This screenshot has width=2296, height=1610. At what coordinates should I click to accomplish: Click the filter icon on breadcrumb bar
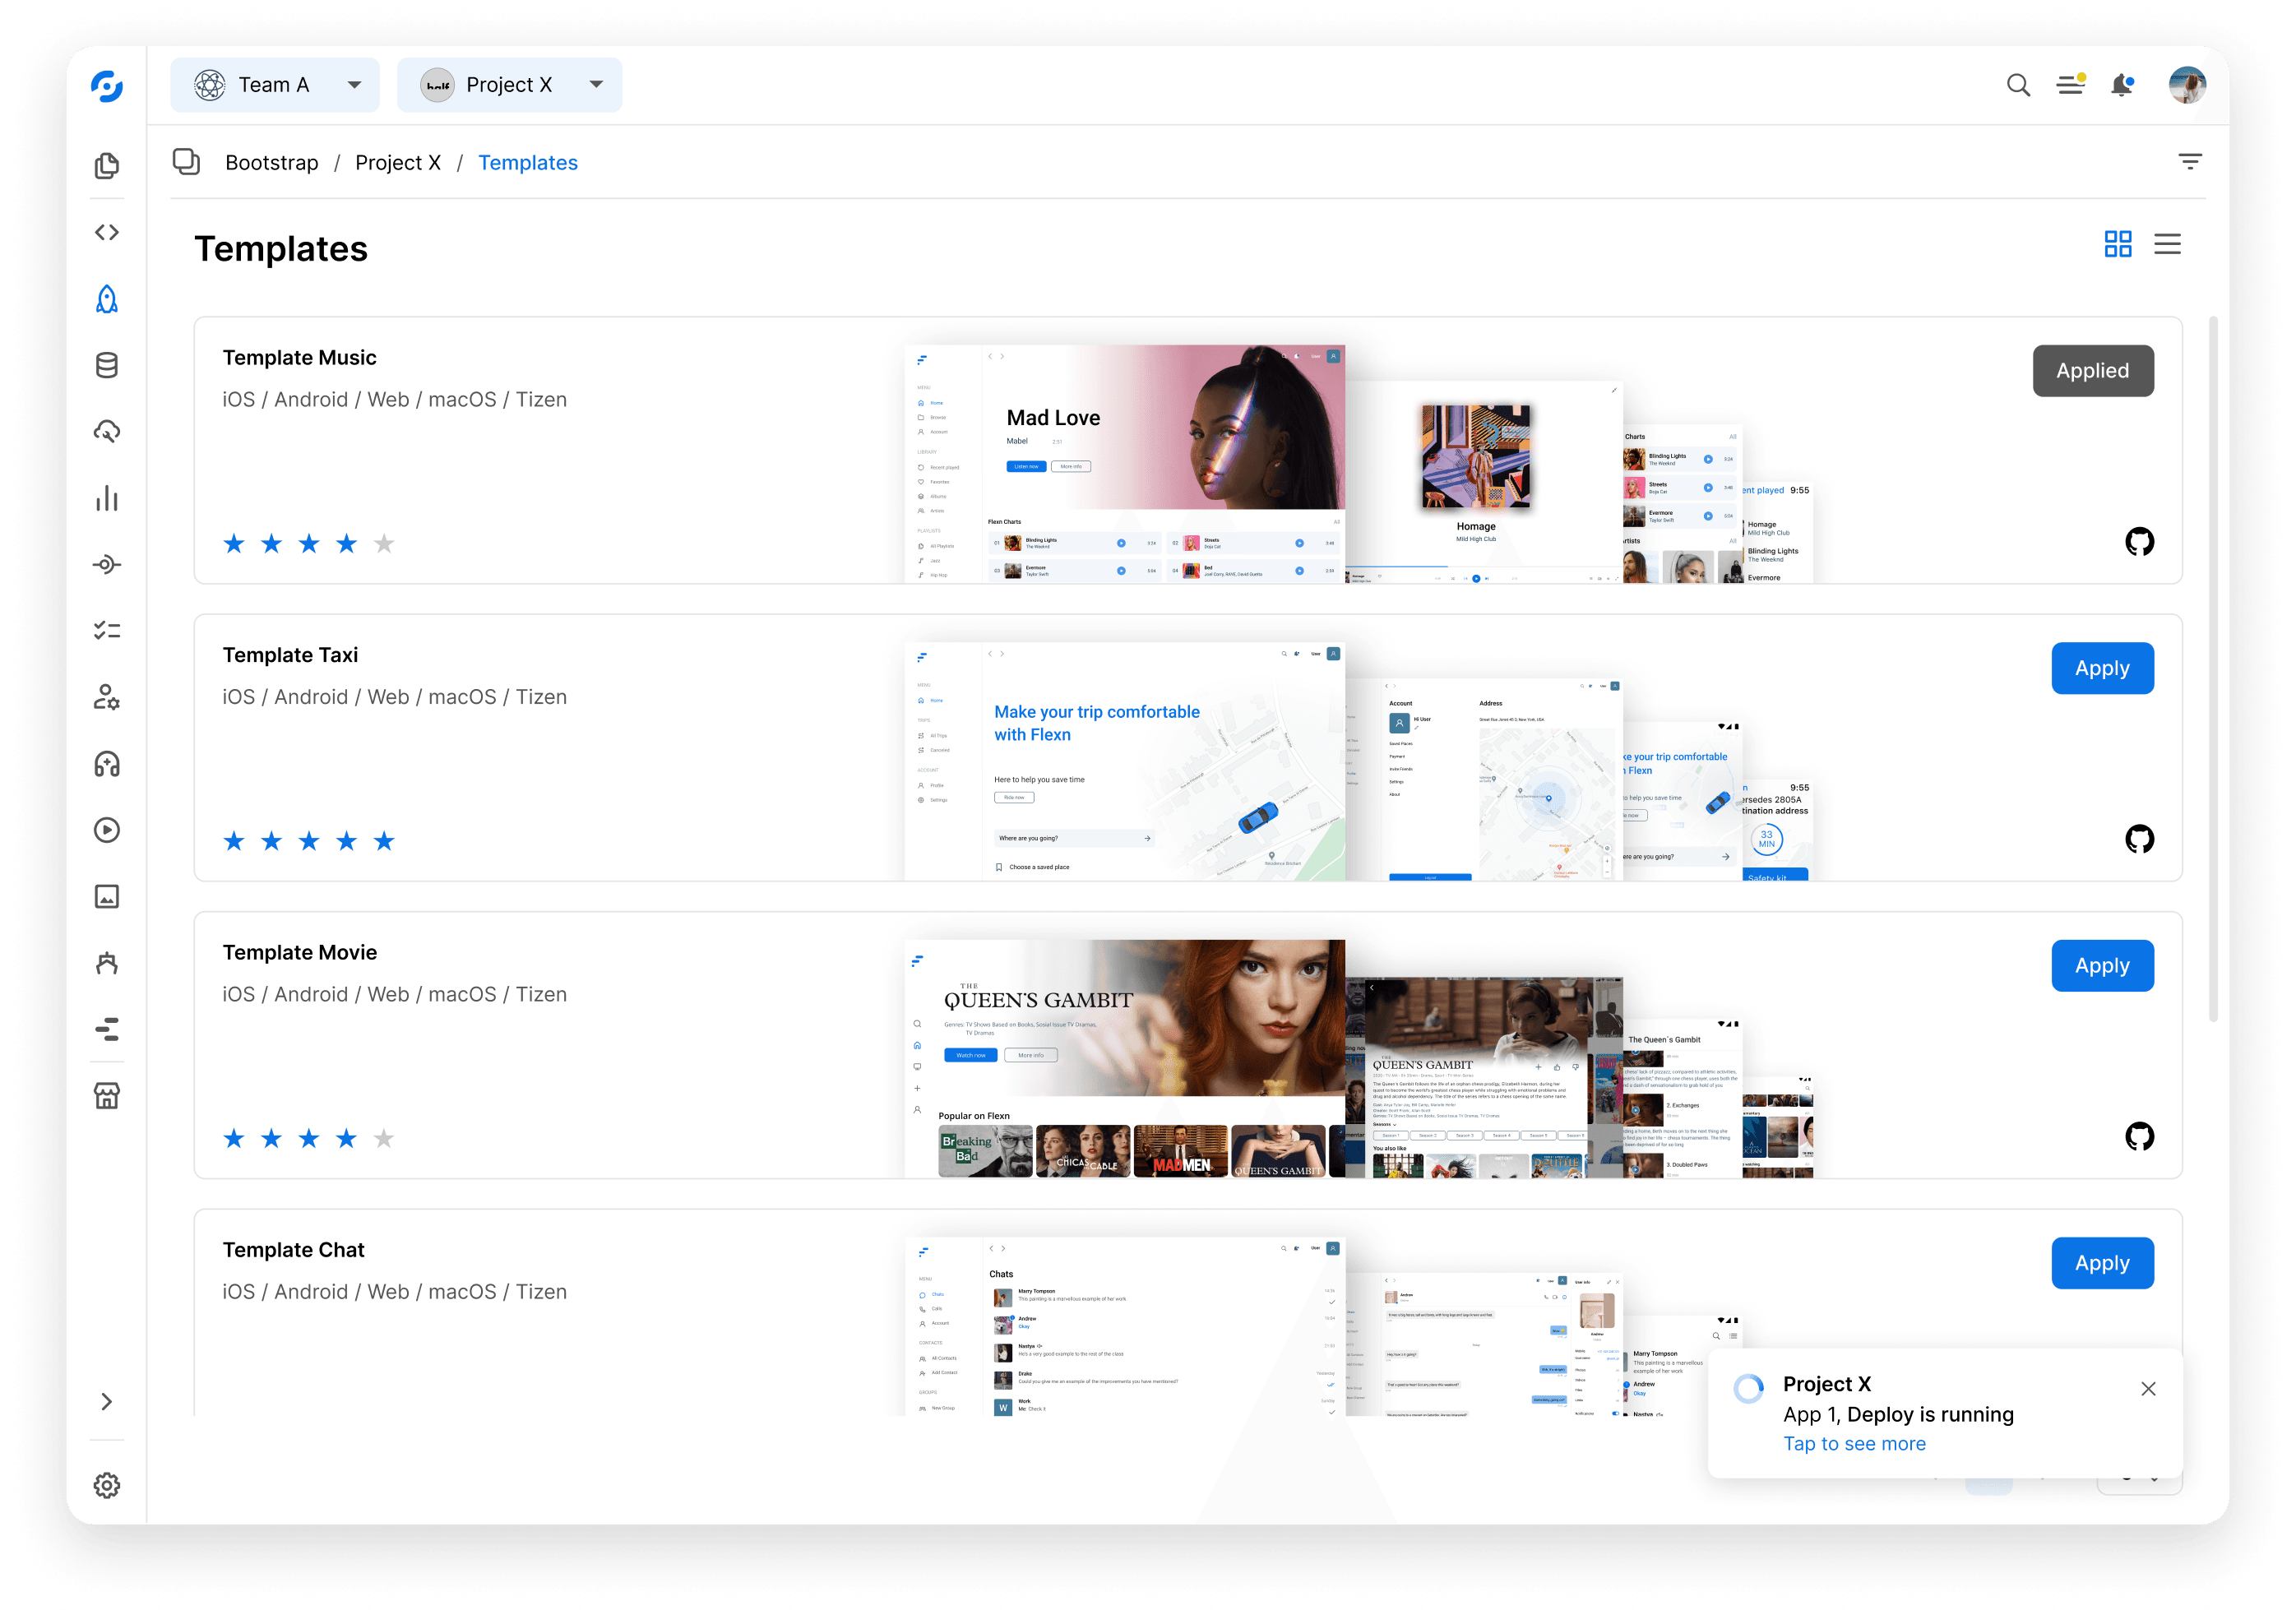(2190, 162)
